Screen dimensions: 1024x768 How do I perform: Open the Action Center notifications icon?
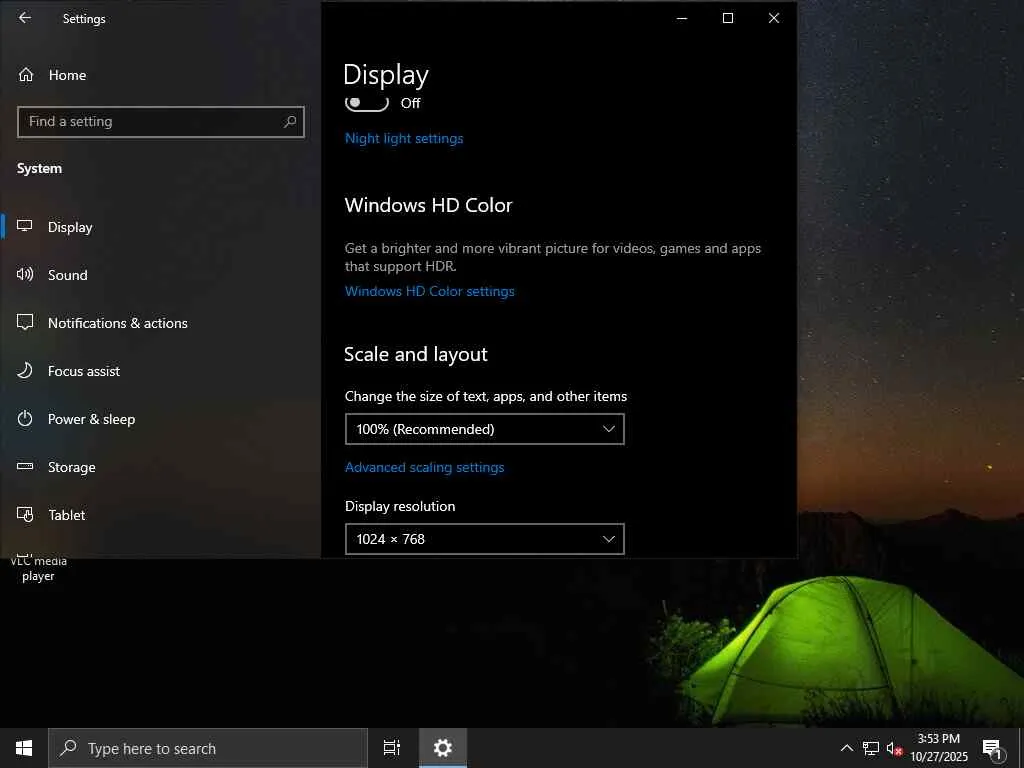click(992, 749)
